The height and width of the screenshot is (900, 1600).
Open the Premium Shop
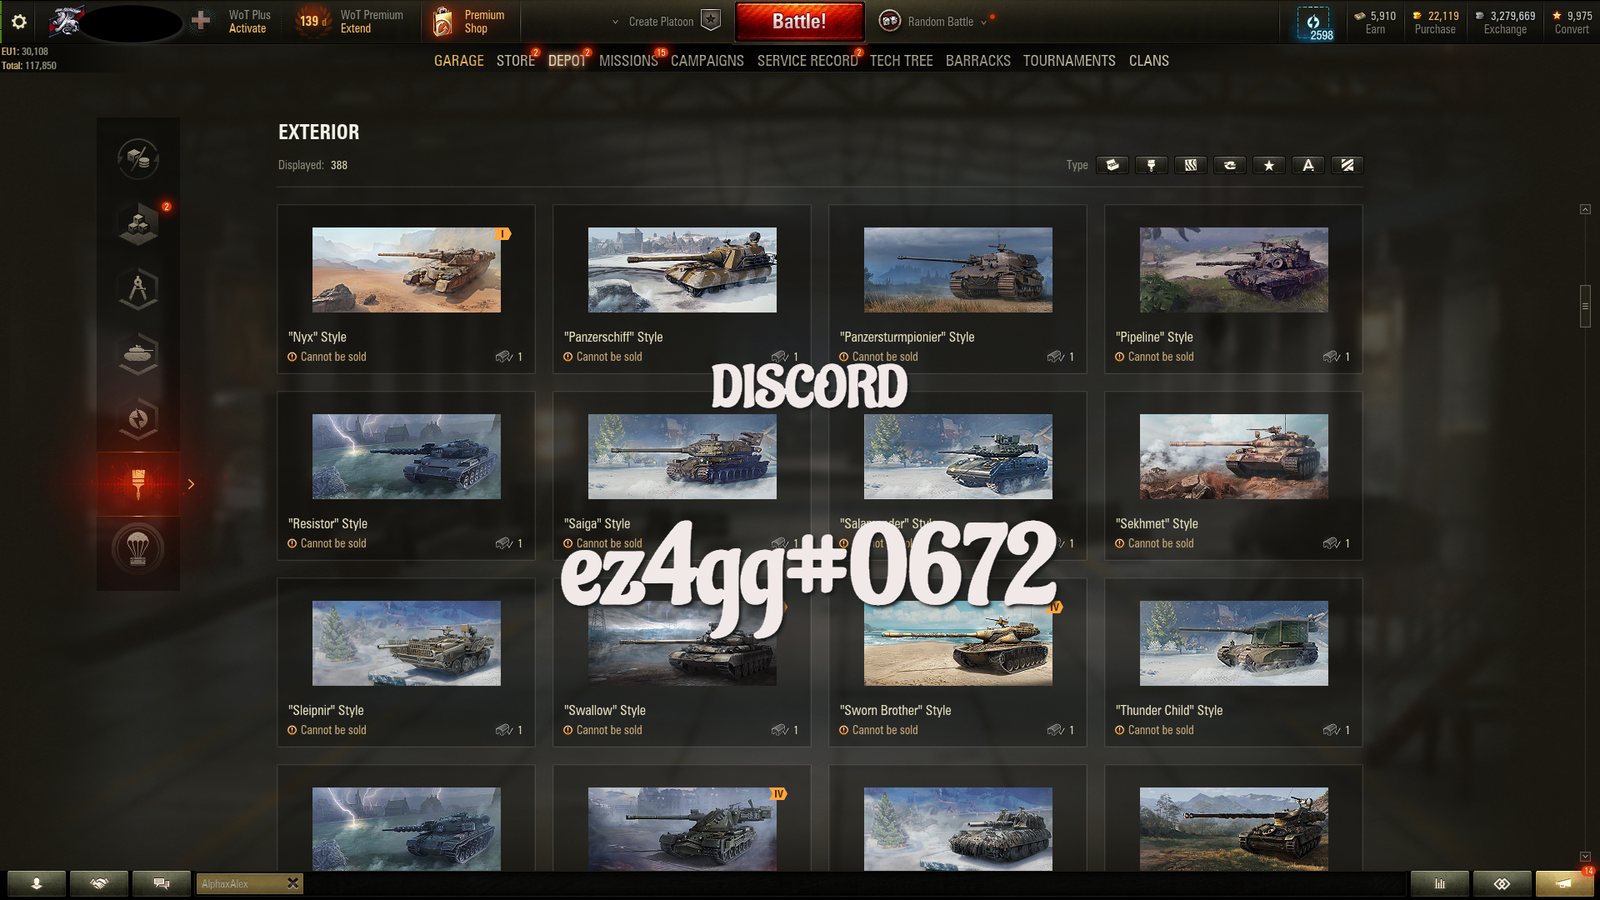pos(470,21)
